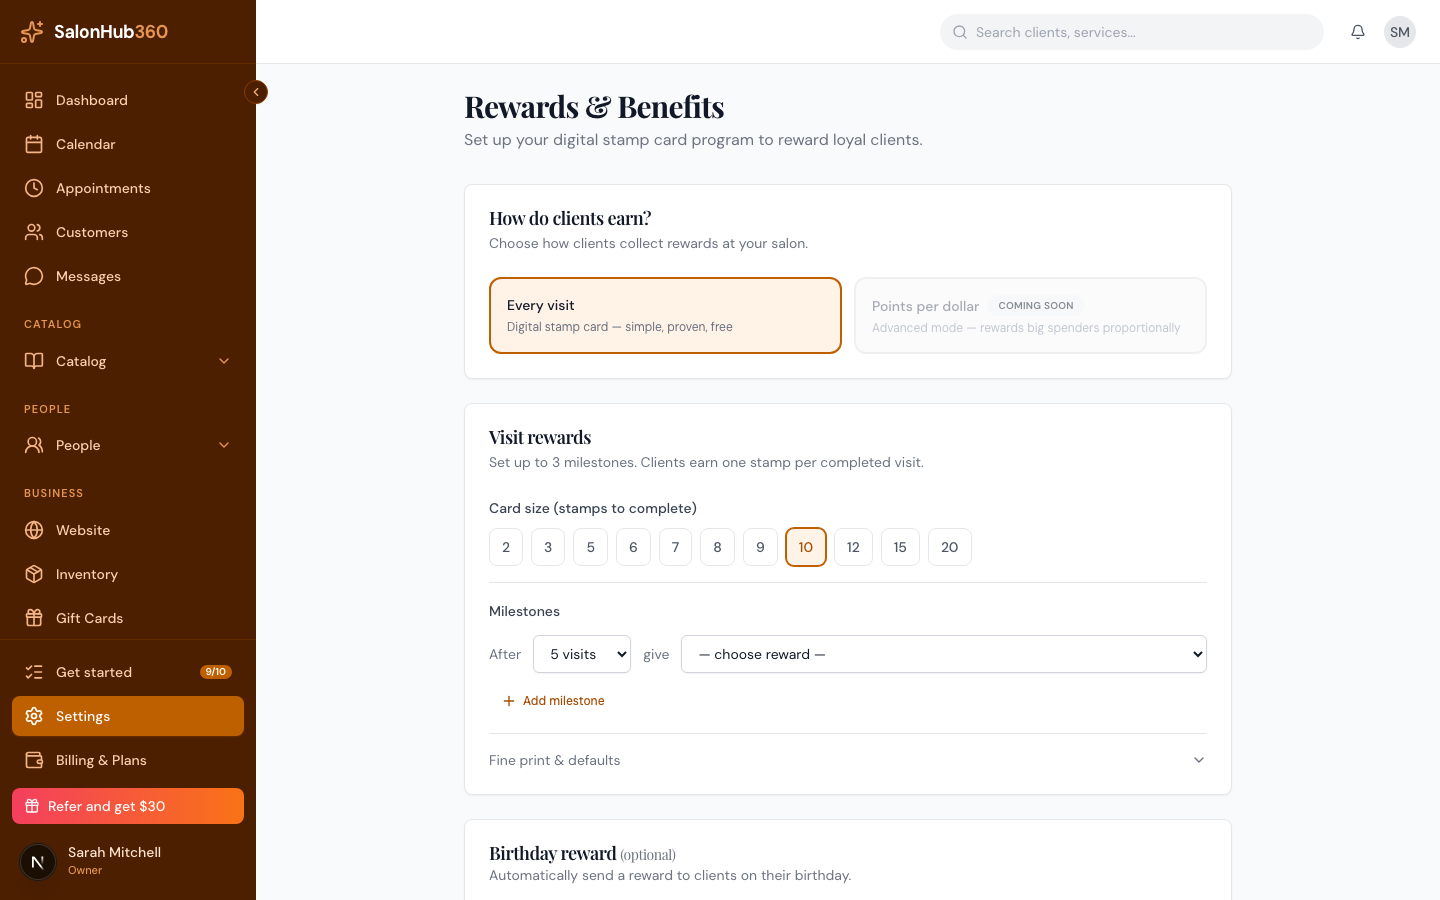Open notifications bell icon
Image resolution: width=1440 pixels, height=900 pixels.
coord(1358,32)
